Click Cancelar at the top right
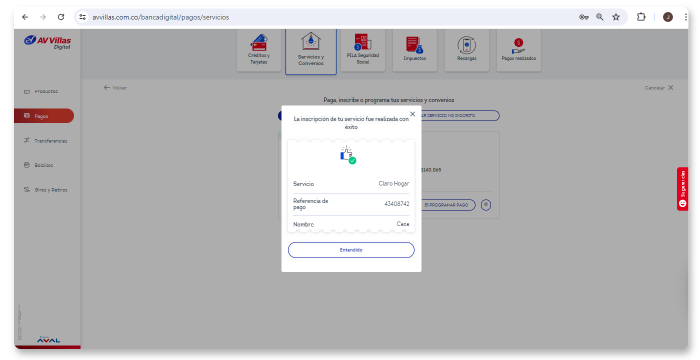This screenshot has width=700, height=360. pyautogui.click(x=658, y=88)
